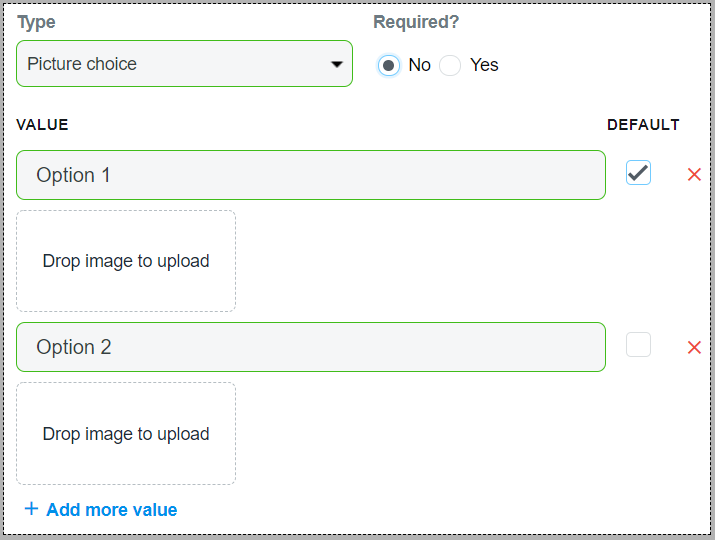Viewport: 715px width, 540px height.
Task: Open the Picture choice type dropdown
Action: pyautogui.click(x=184, y=64)
